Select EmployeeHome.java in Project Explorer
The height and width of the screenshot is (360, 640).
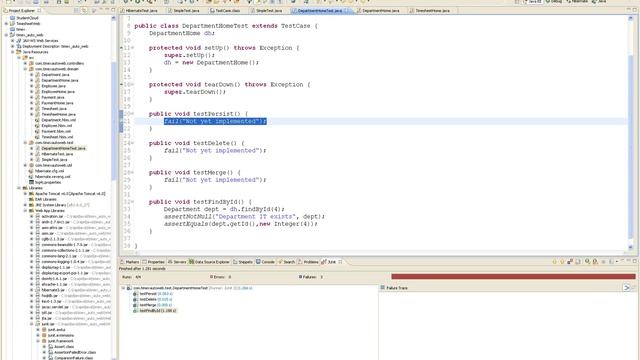pyautogui.click(x=55, y=92)
